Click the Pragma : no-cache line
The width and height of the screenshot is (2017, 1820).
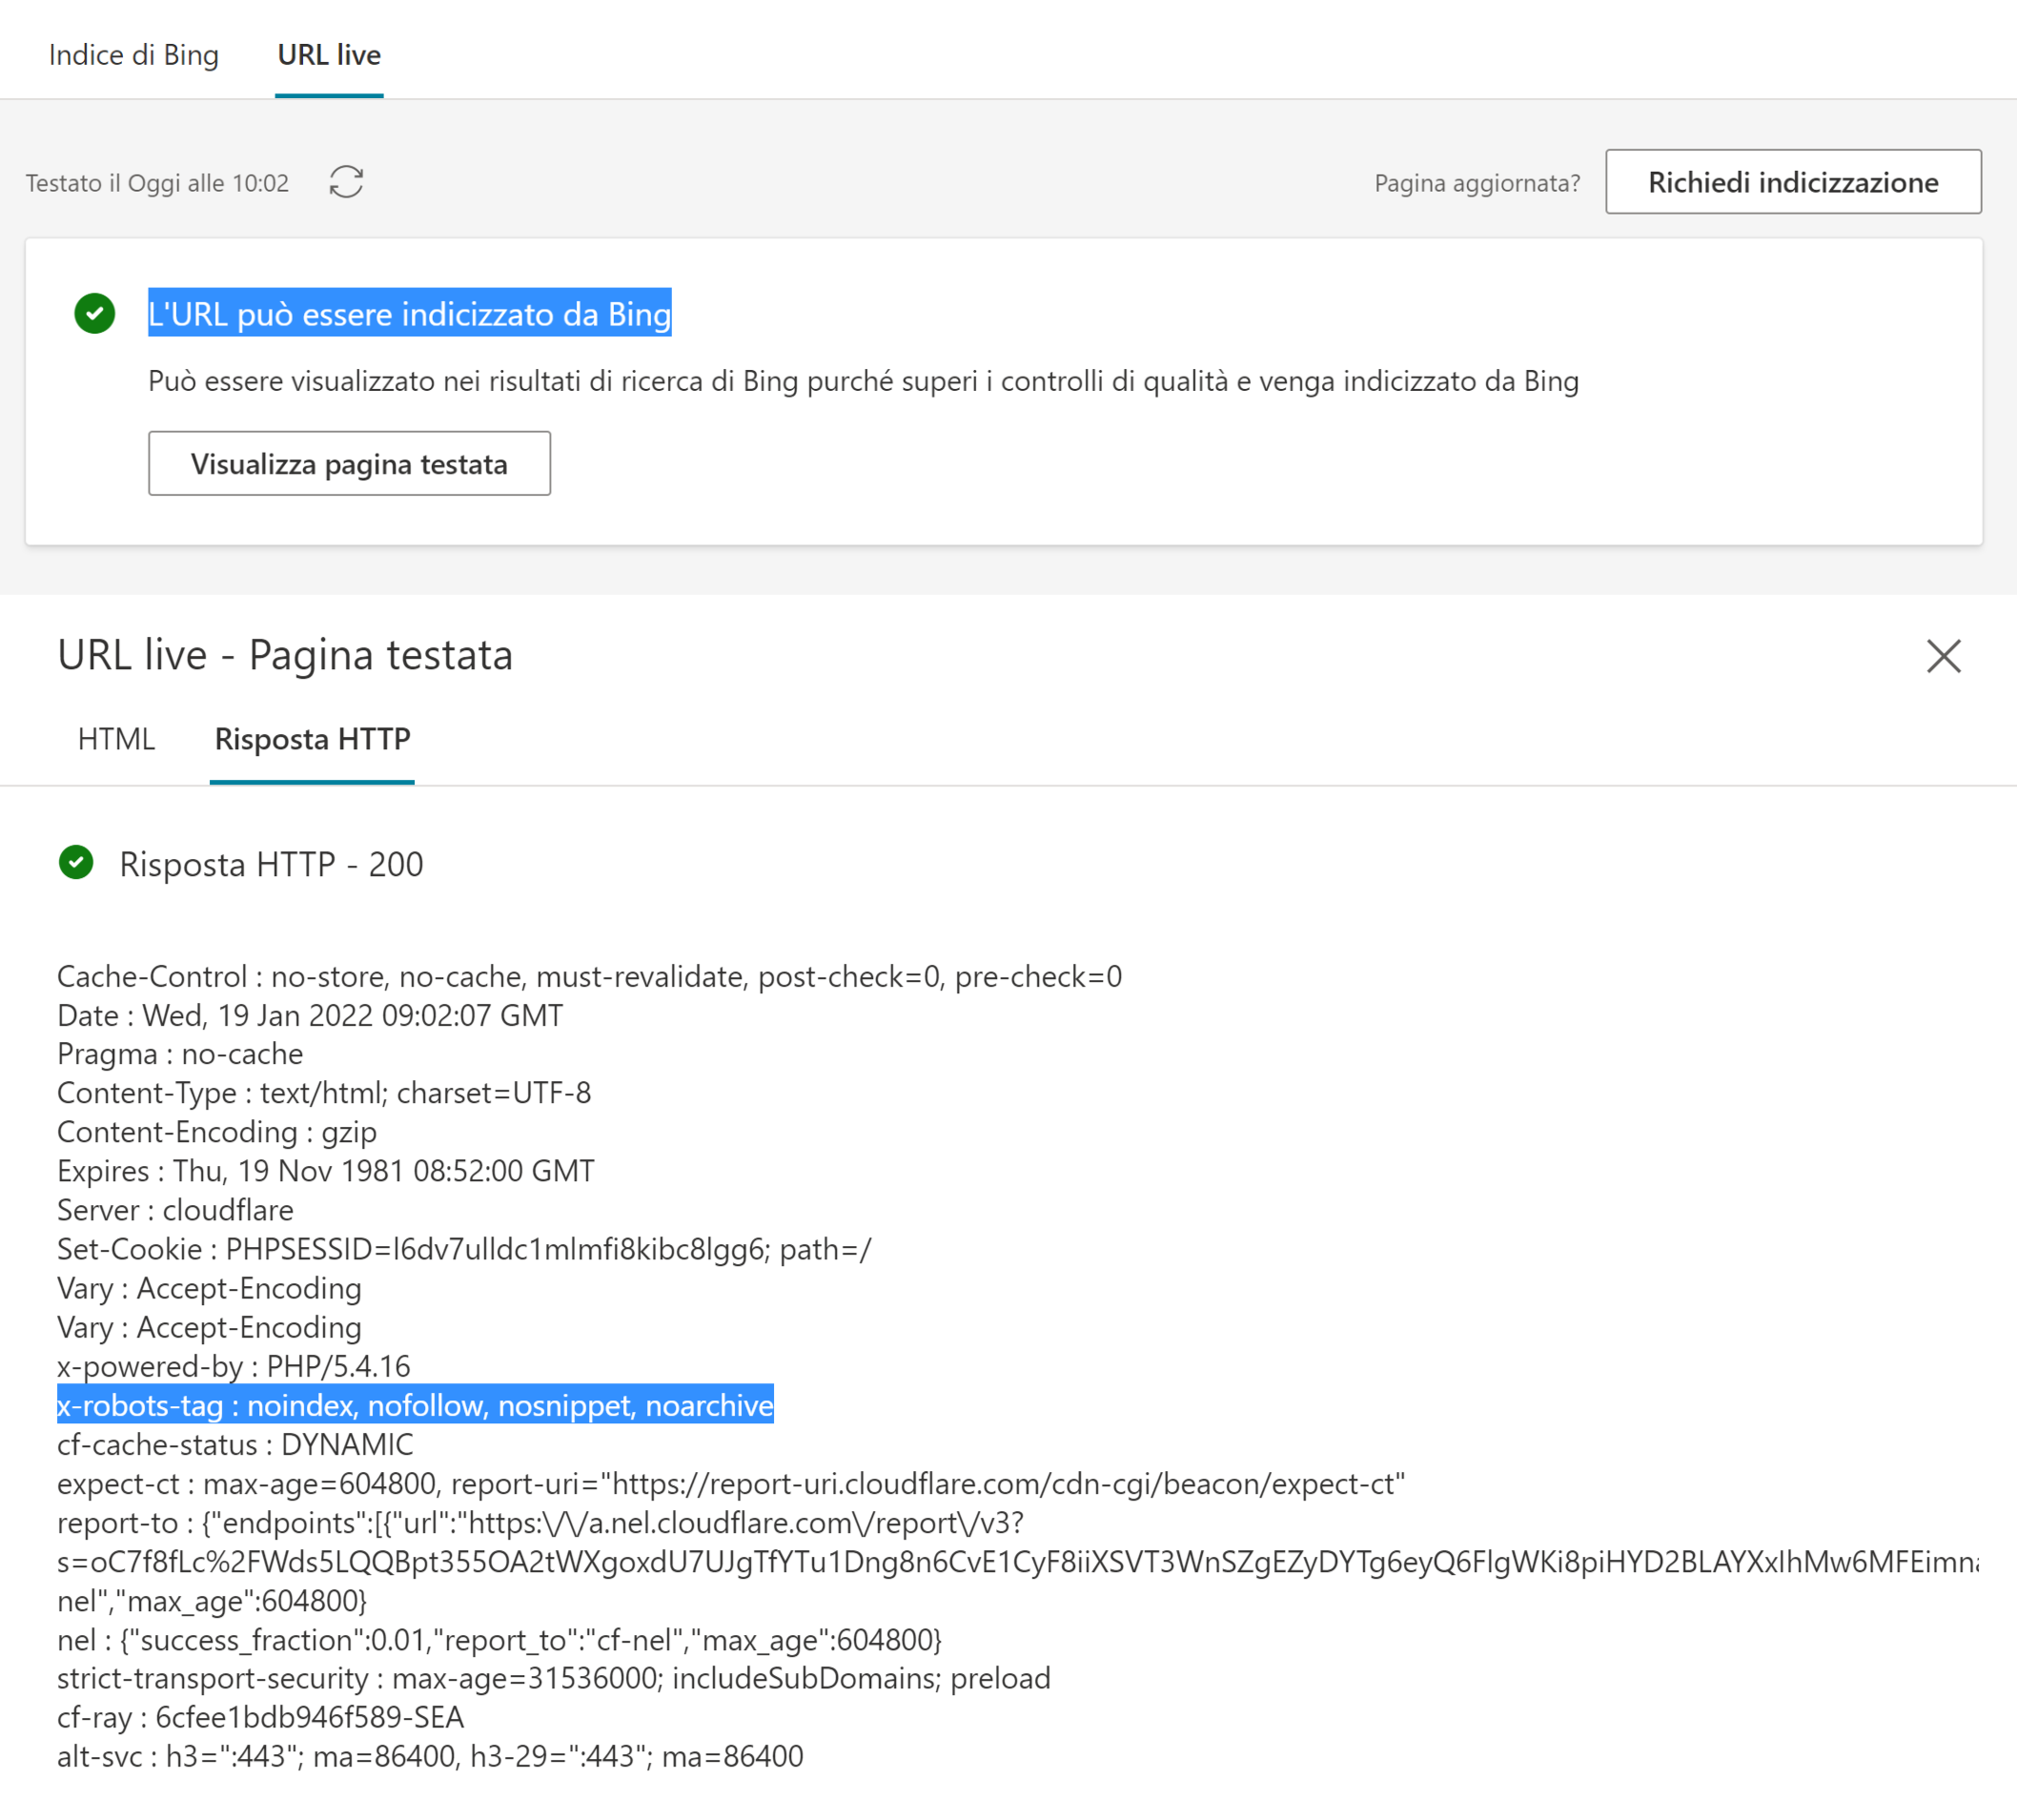pos(180,1054)
